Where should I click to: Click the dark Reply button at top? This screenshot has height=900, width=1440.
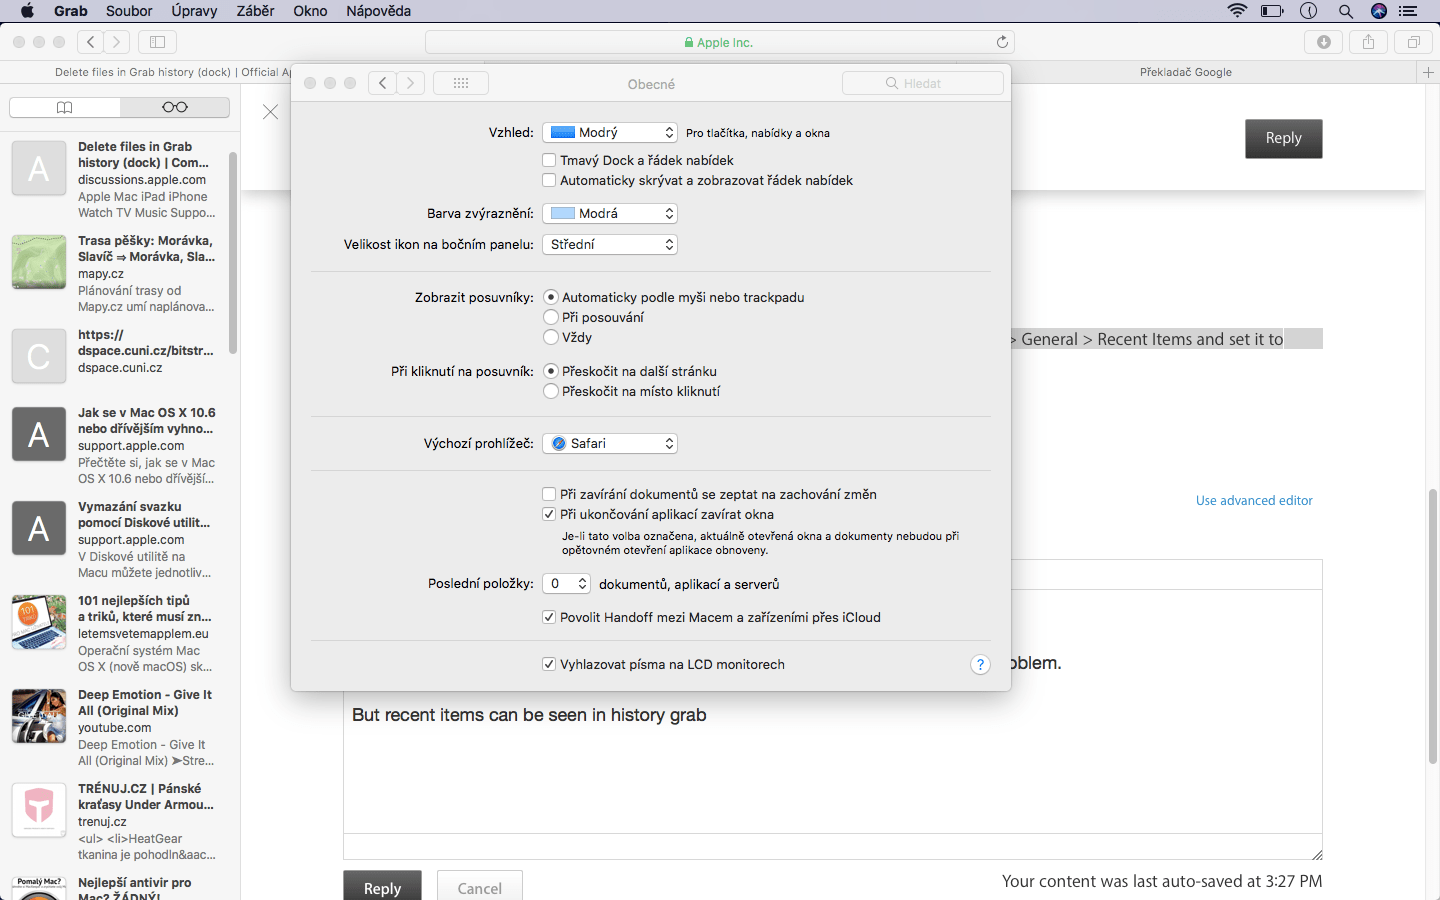[1284, 139]
